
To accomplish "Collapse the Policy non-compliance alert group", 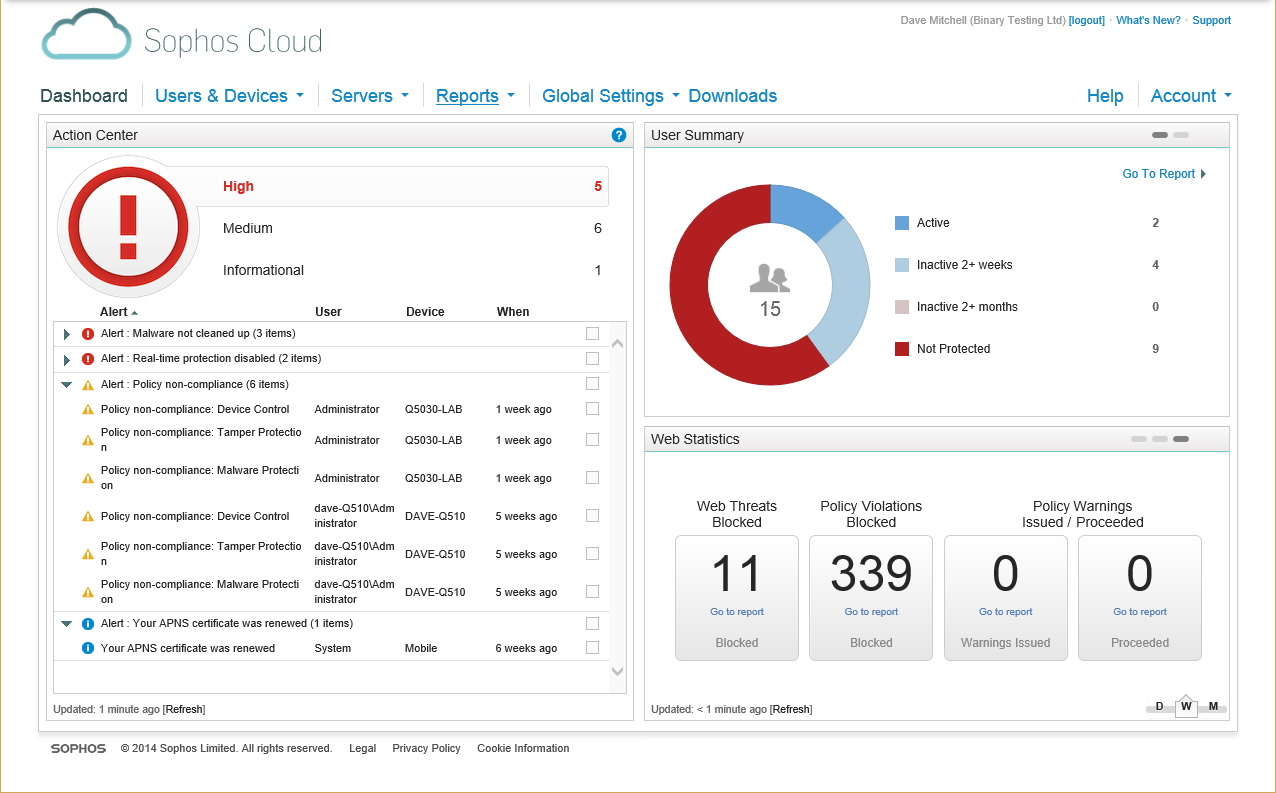I will coord(67,384).
